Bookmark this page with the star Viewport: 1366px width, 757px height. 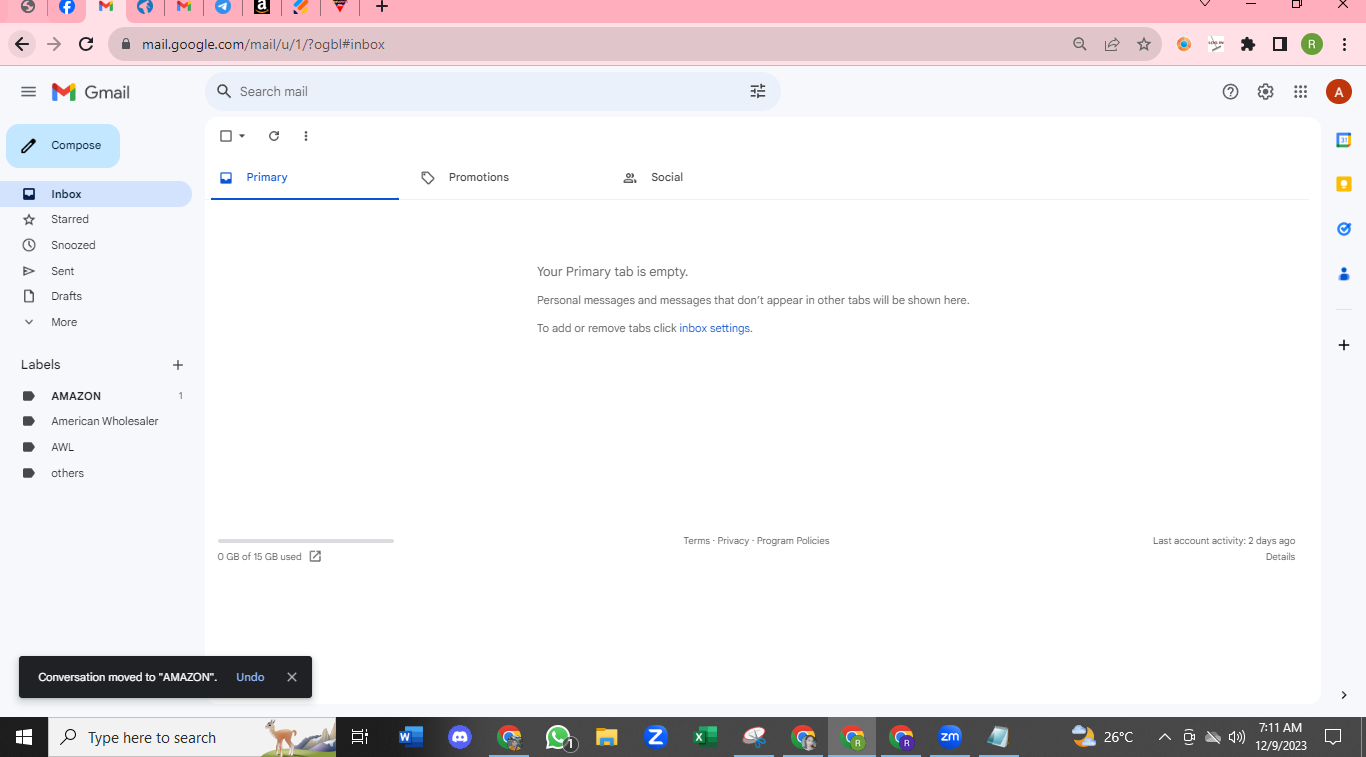pos(1144,44)
